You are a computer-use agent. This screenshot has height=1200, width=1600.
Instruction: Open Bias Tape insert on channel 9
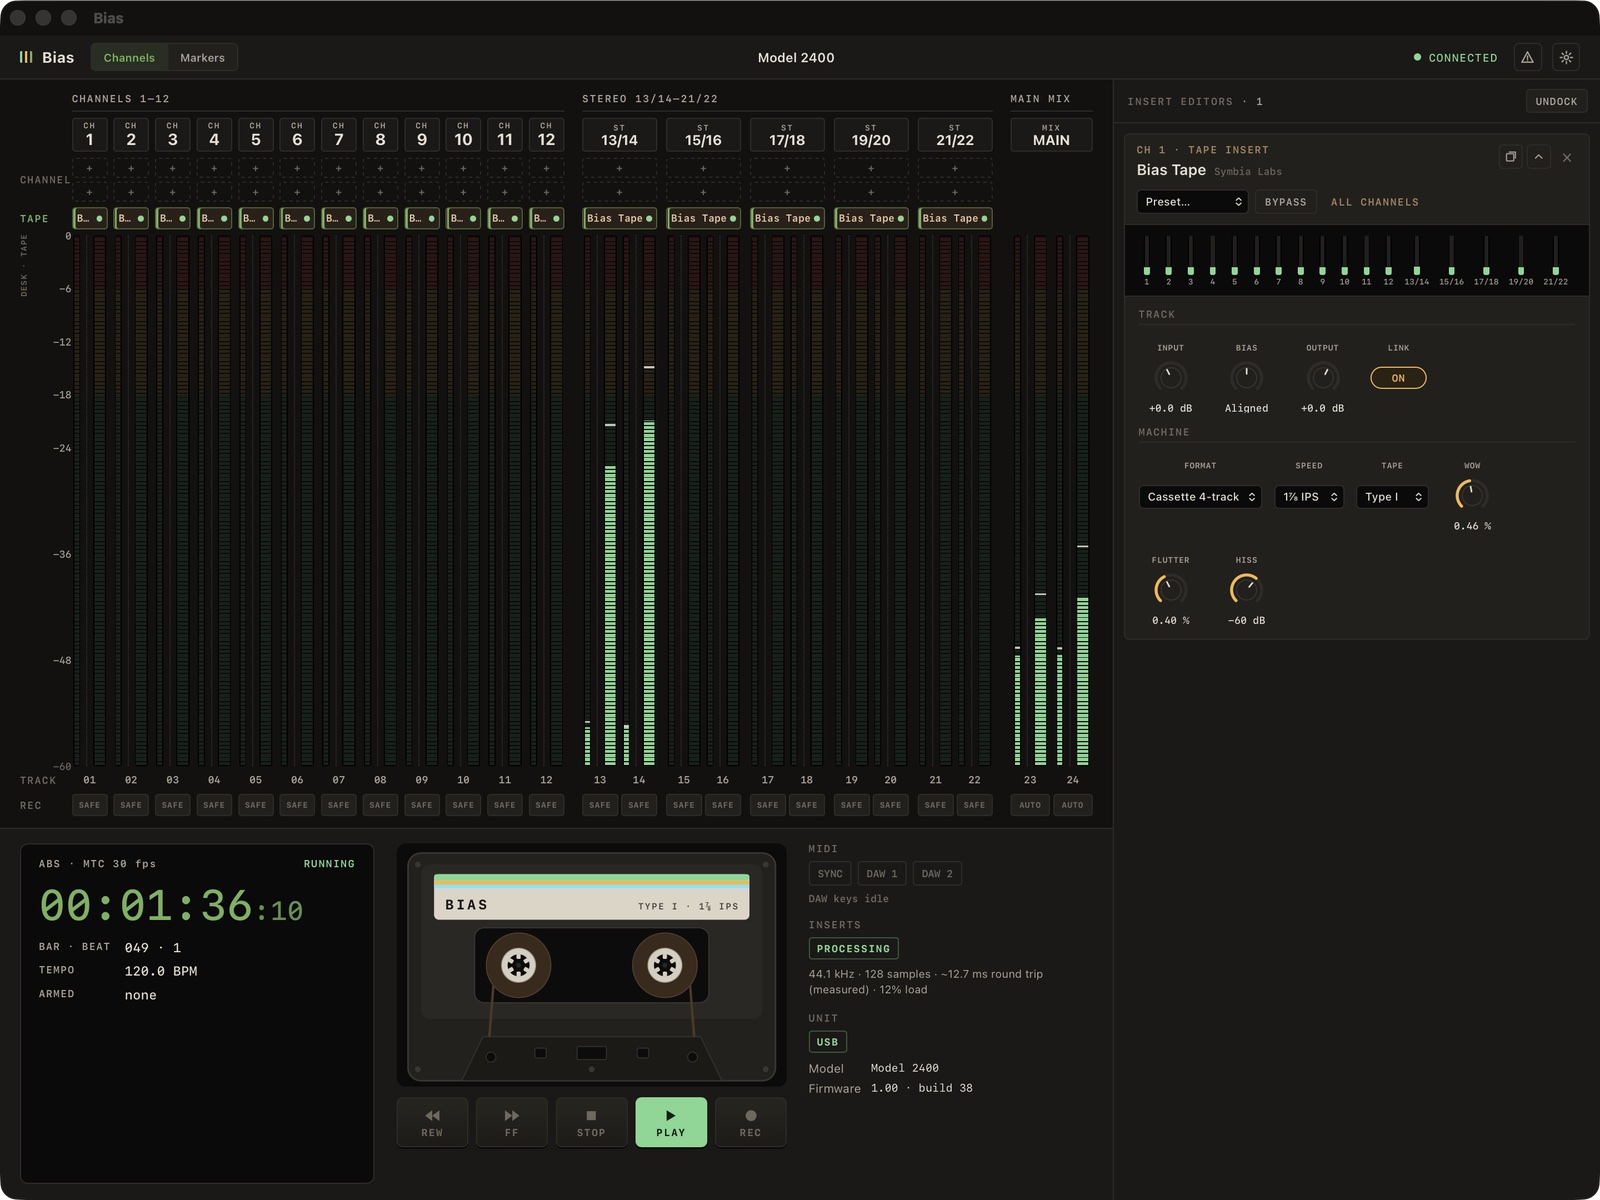click(x=422, y=218)
